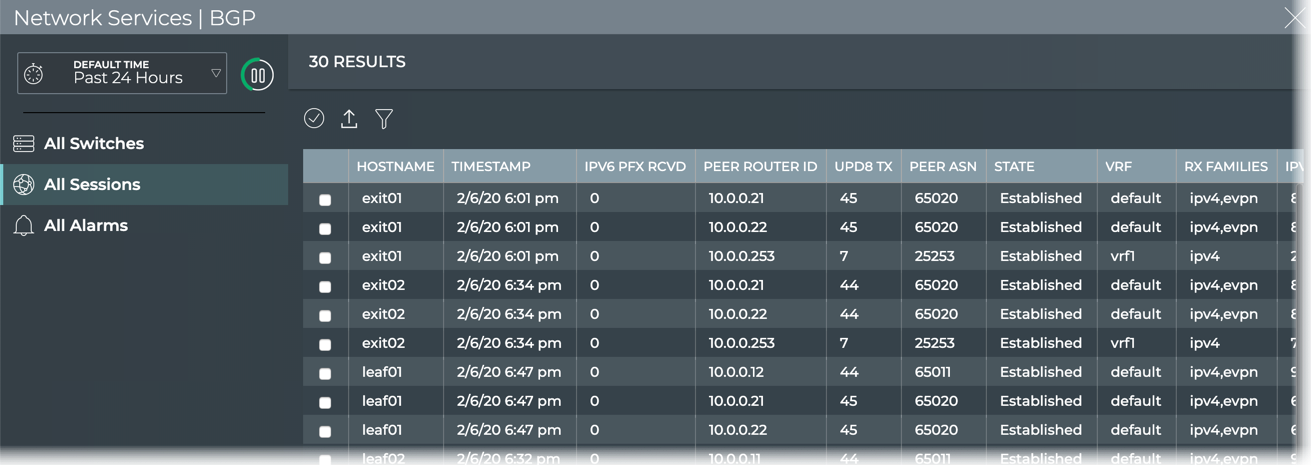Click the select all checkmark icon
1311x465 pixels.
point(314,119)
